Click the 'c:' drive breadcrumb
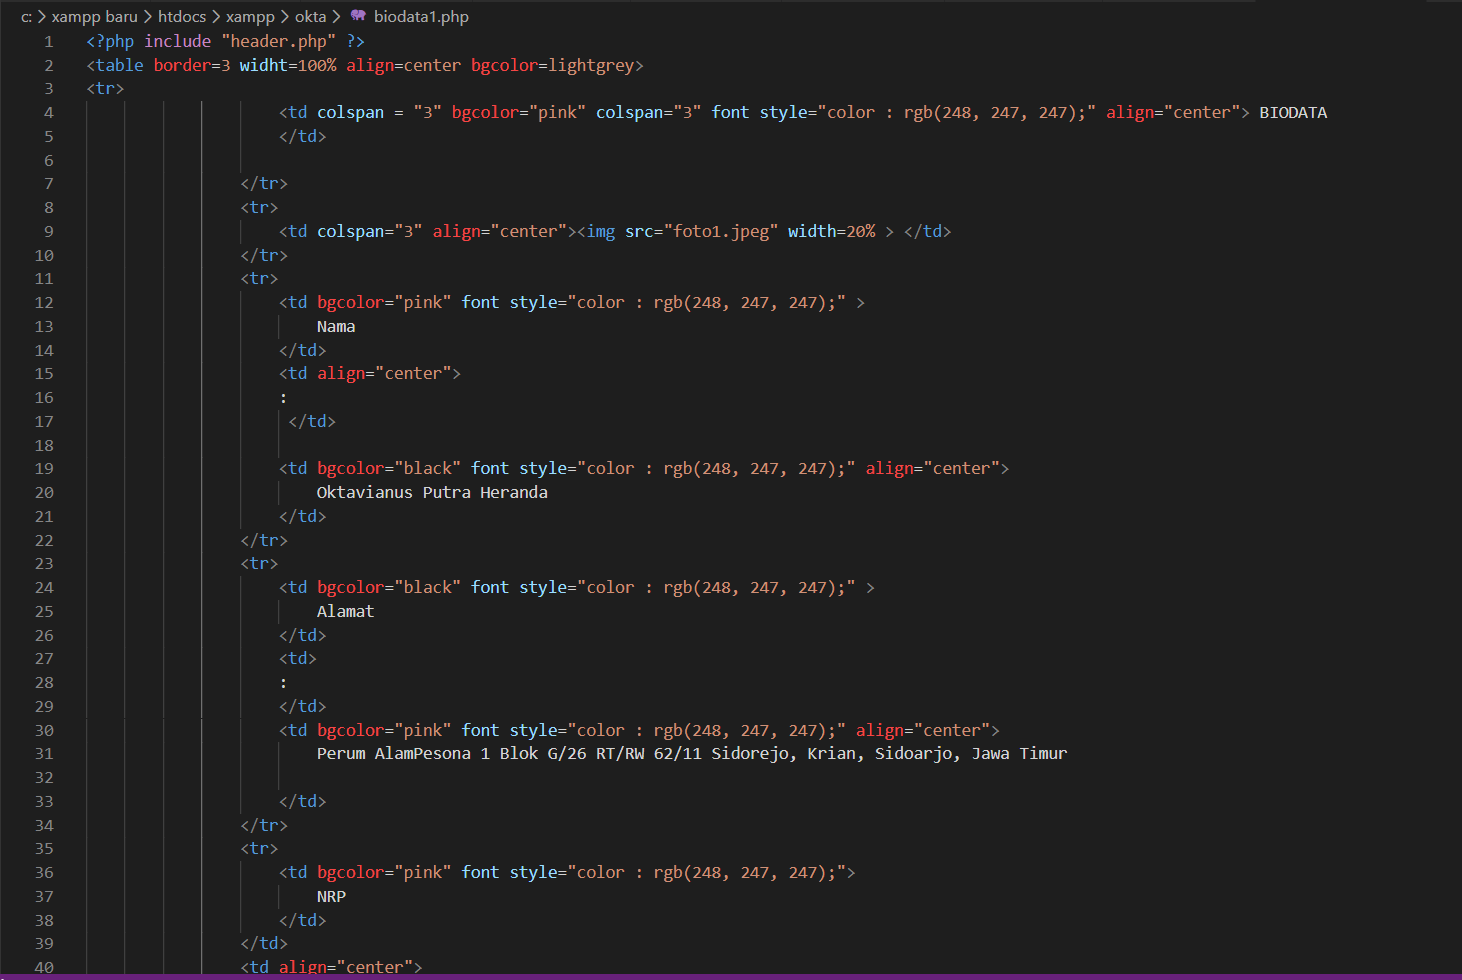1462x980 pixels. click(x=26, y=16)
